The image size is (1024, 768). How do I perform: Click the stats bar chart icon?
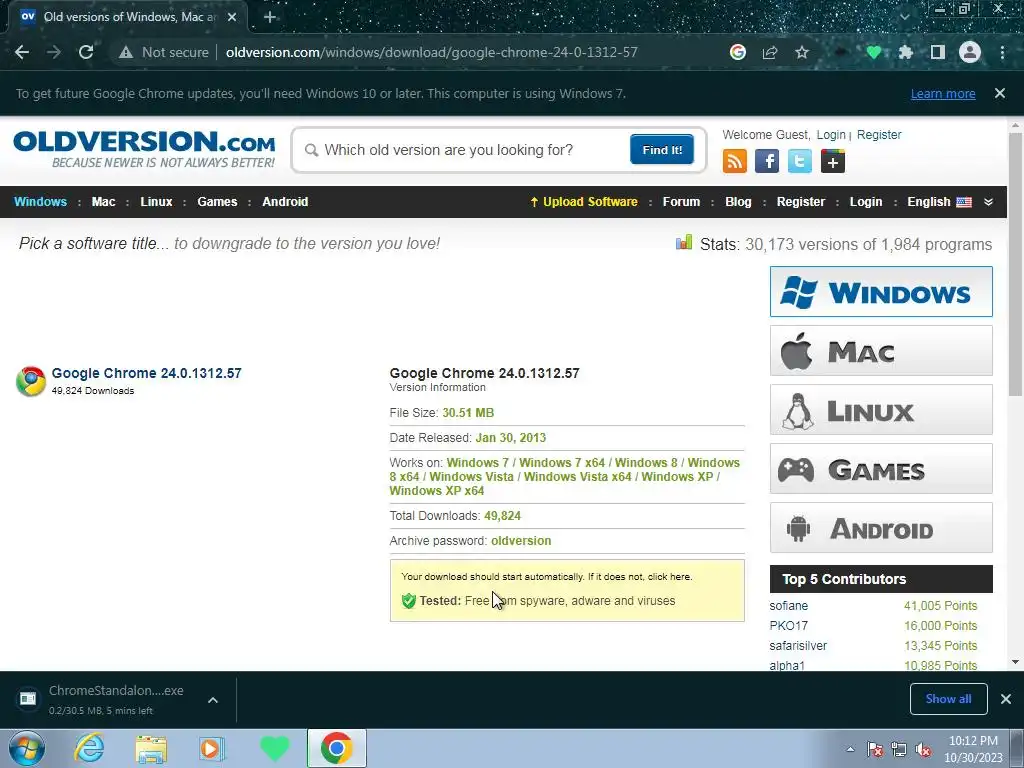click(684, 243)
